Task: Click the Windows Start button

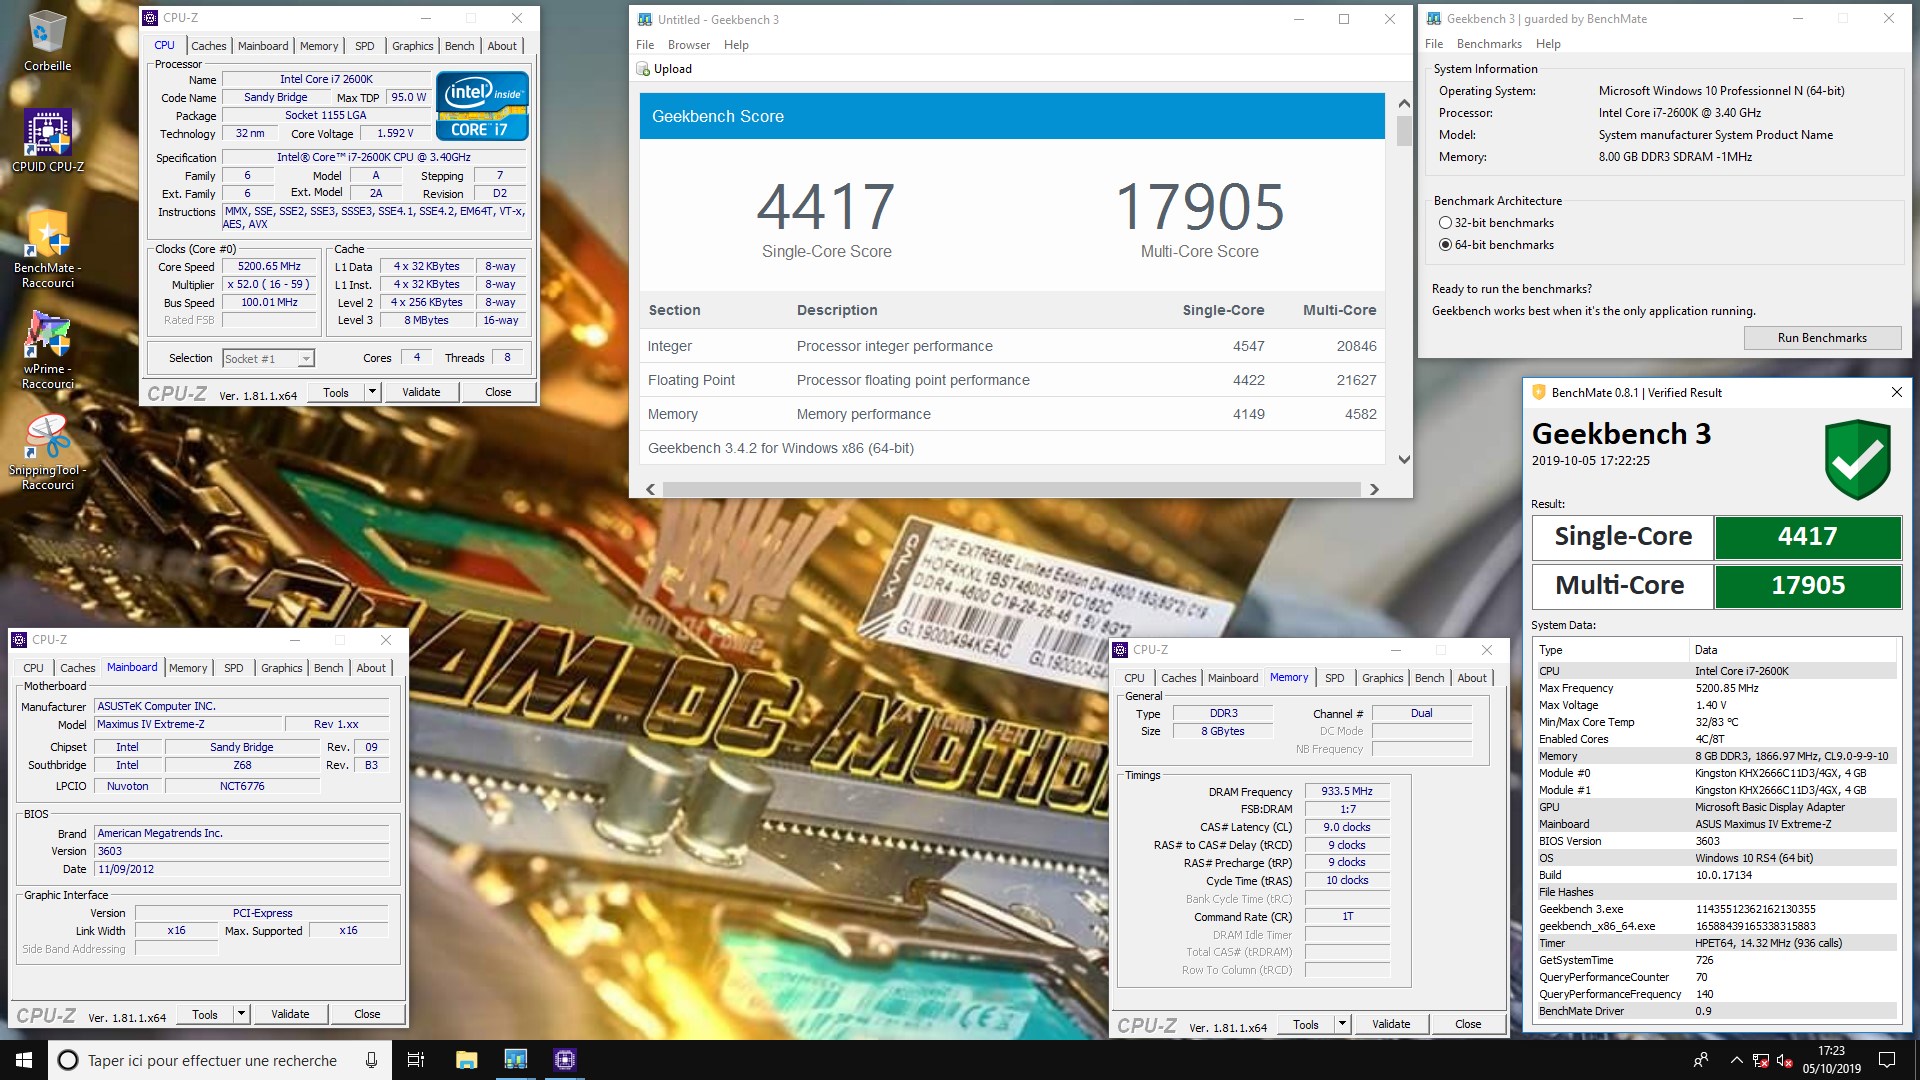Action: (24, 1060)
